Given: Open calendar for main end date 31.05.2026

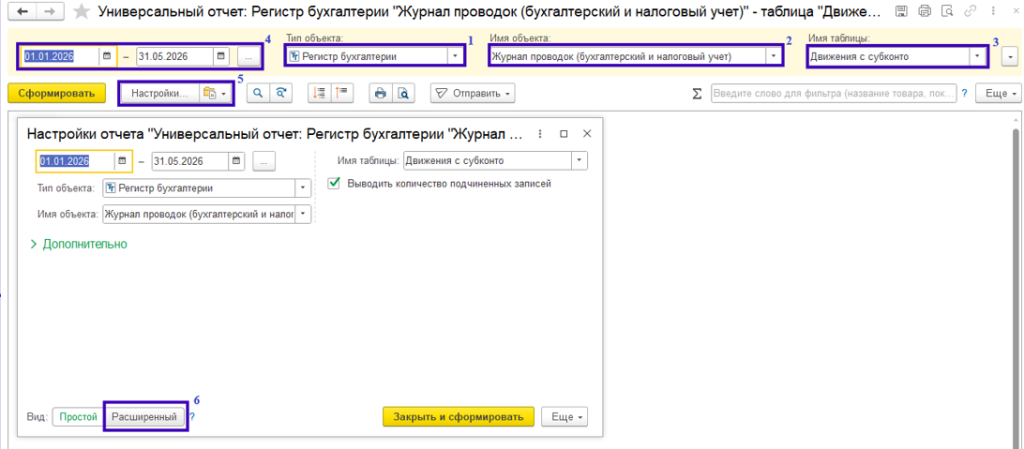Looking at the screenshot, I should pyautogui.click(x=221, y=57).
